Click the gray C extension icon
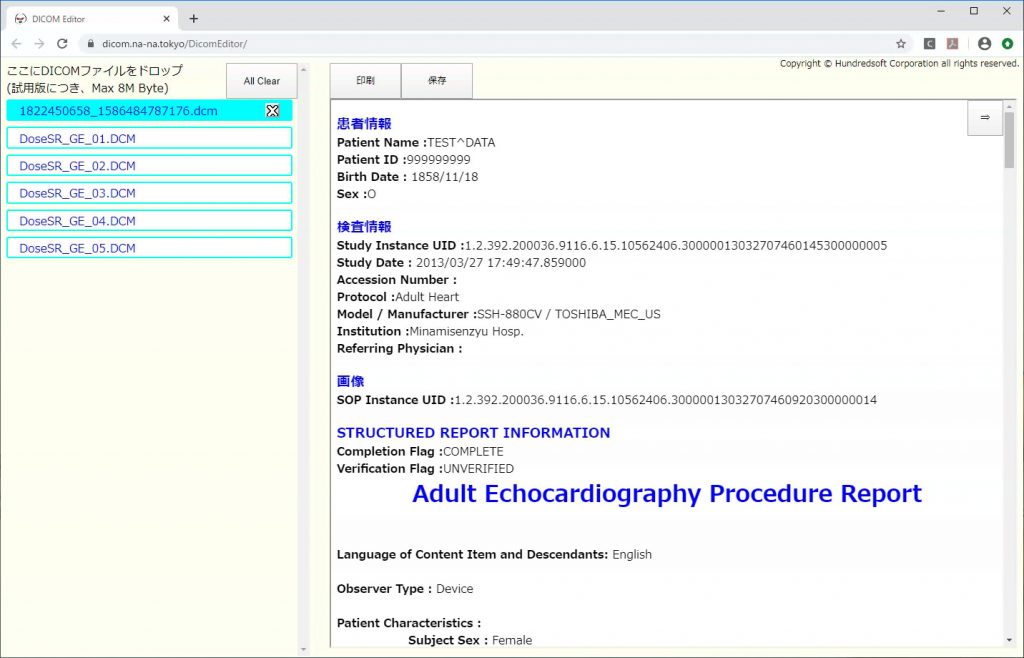This screenshot has width=1024, height=658. (x=930, y=44)
